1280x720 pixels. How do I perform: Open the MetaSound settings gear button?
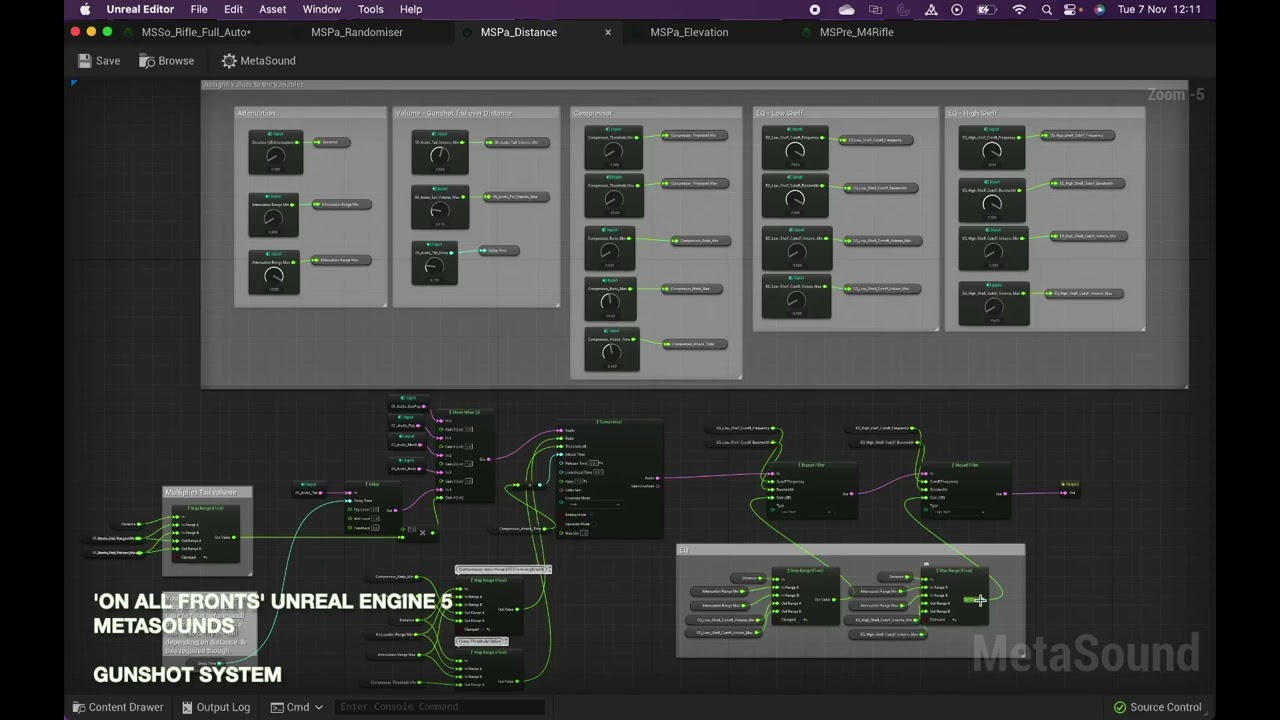pyautogui.click(x=258, y=61)
